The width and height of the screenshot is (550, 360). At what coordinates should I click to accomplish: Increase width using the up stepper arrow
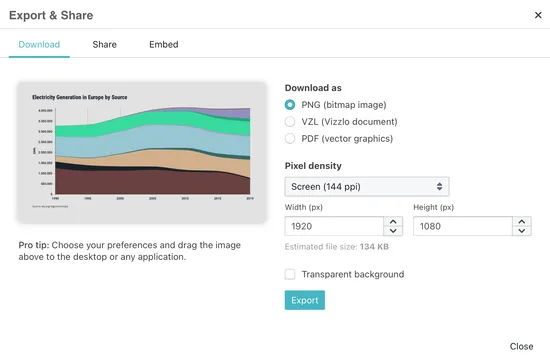click(393, 222)
